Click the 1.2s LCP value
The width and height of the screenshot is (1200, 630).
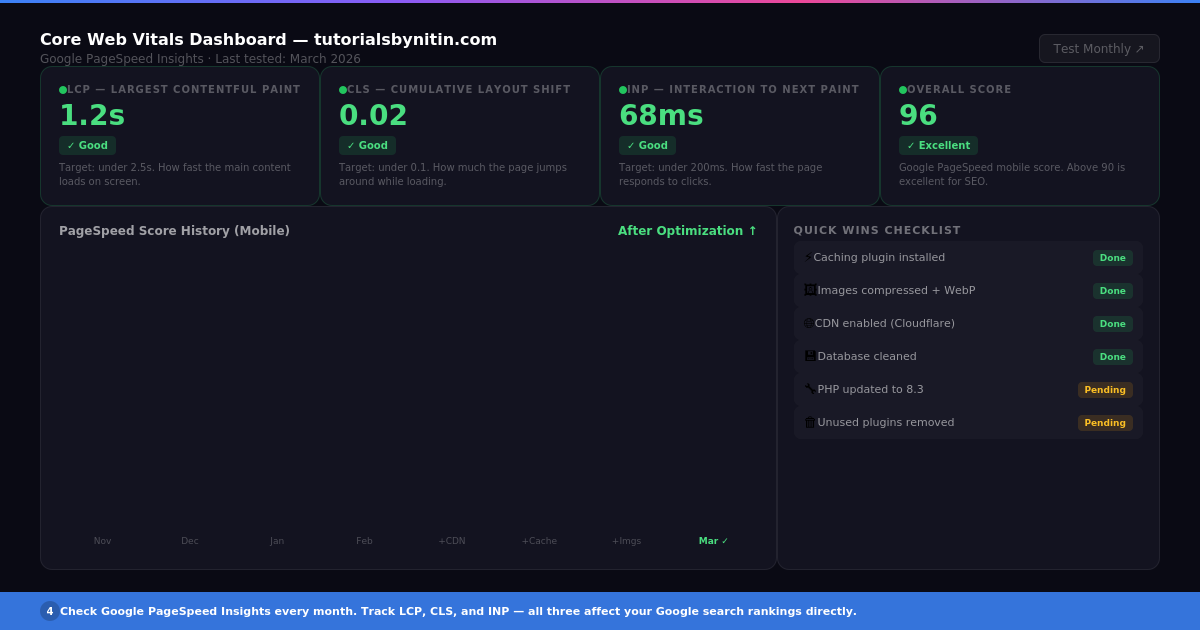pyautogui.click(x=92, y=116)
